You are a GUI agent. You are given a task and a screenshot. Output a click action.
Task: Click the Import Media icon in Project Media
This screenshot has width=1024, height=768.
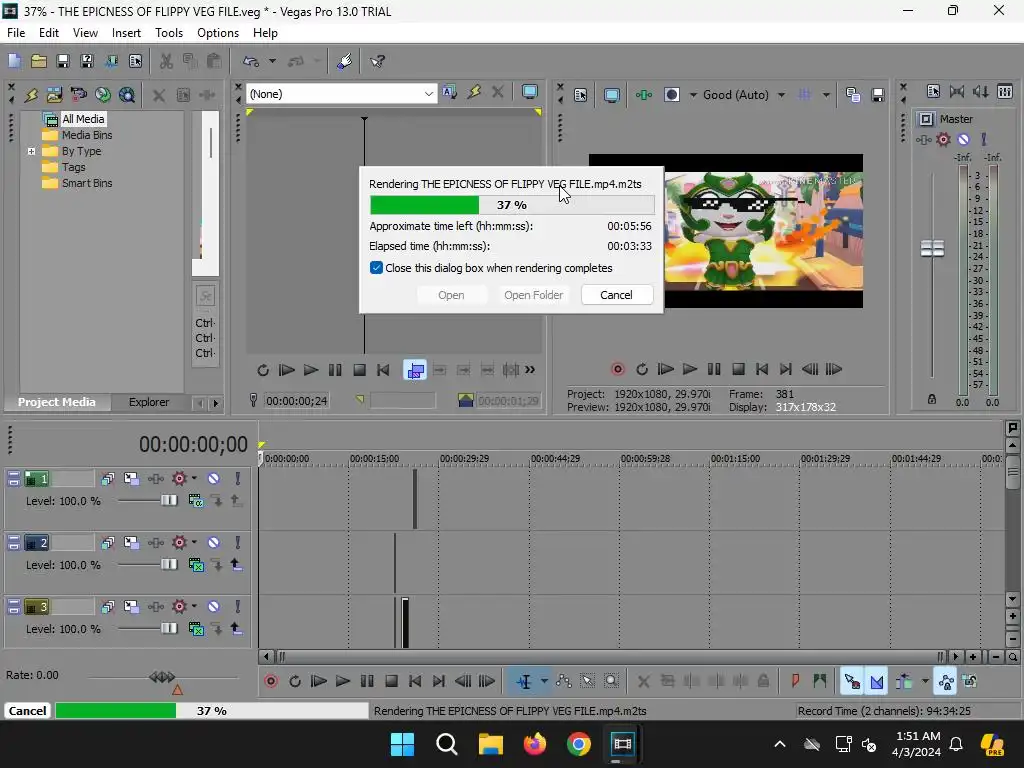(54, 95)
